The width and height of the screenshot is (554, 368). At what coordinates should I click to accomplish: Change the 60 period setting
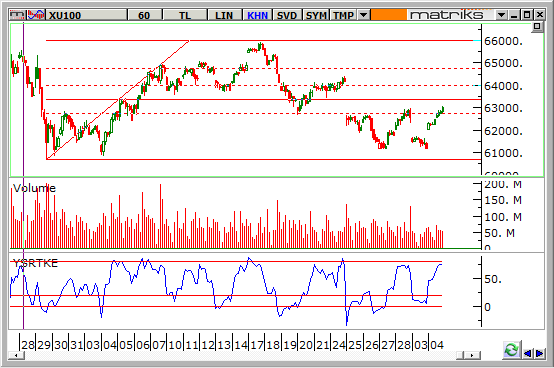(145, 15)
